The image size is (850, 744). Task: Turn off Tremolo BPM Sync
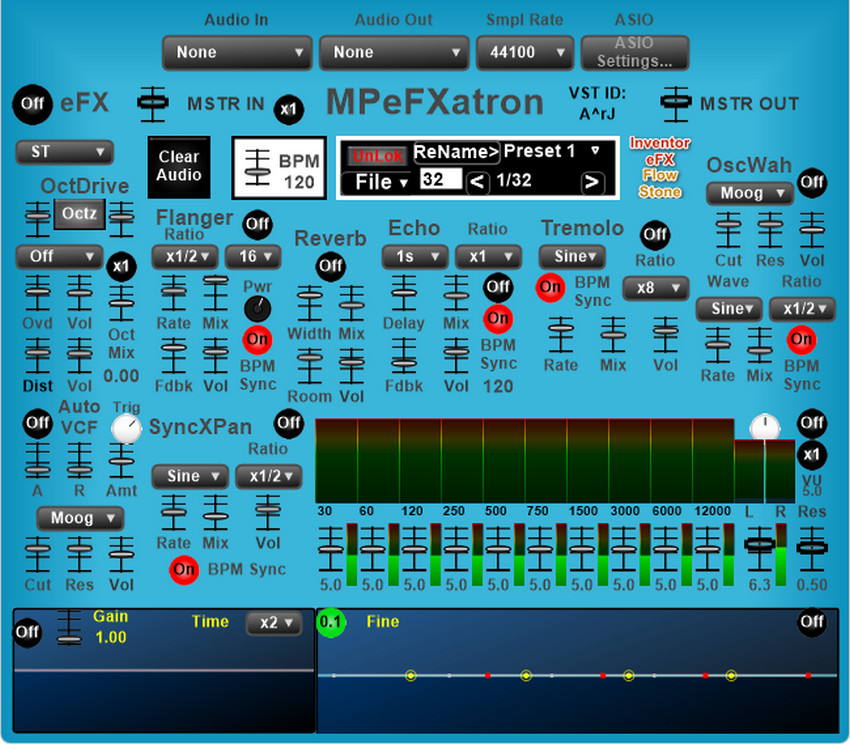coord(550,287)
